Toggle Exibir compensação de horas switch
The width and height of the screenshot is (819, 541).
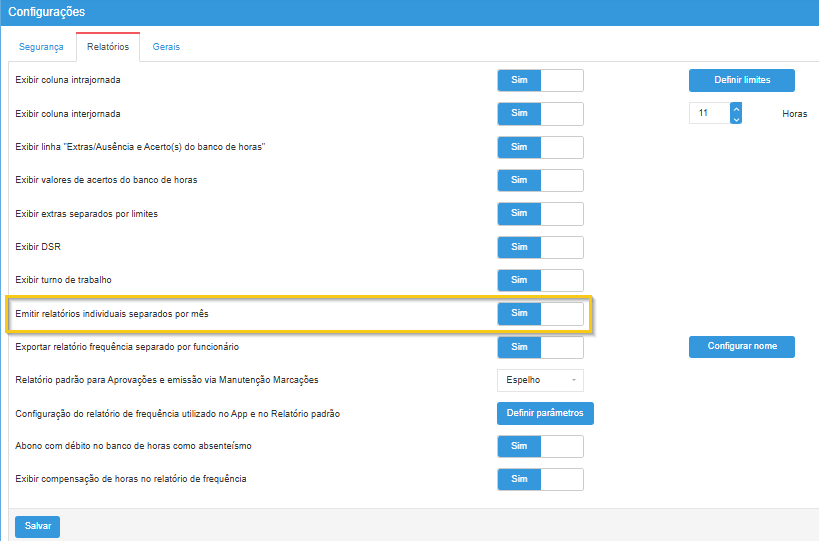540,479
